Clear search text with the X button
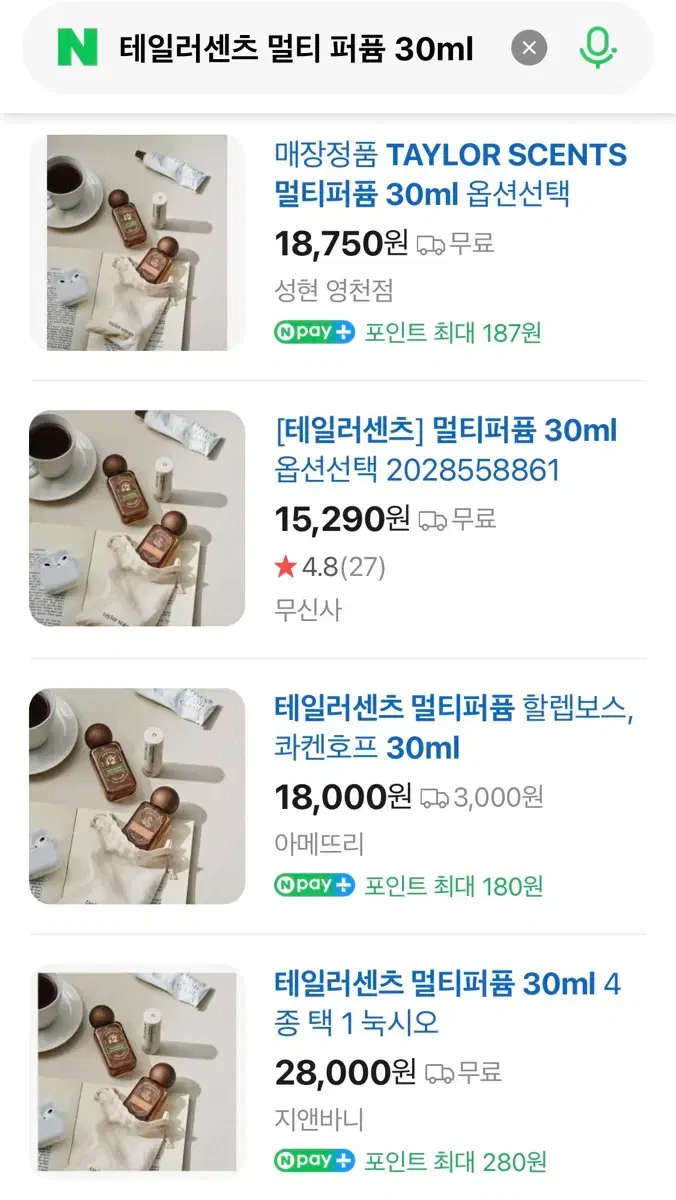This screenshot has width=676, height=1200. 529,48
